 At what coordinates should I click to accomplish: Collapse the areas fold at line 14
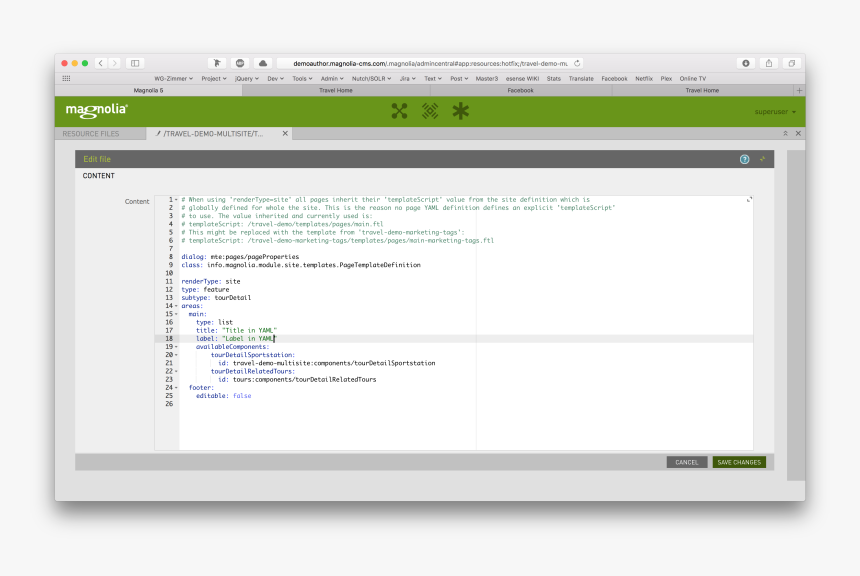coord(176,305)
